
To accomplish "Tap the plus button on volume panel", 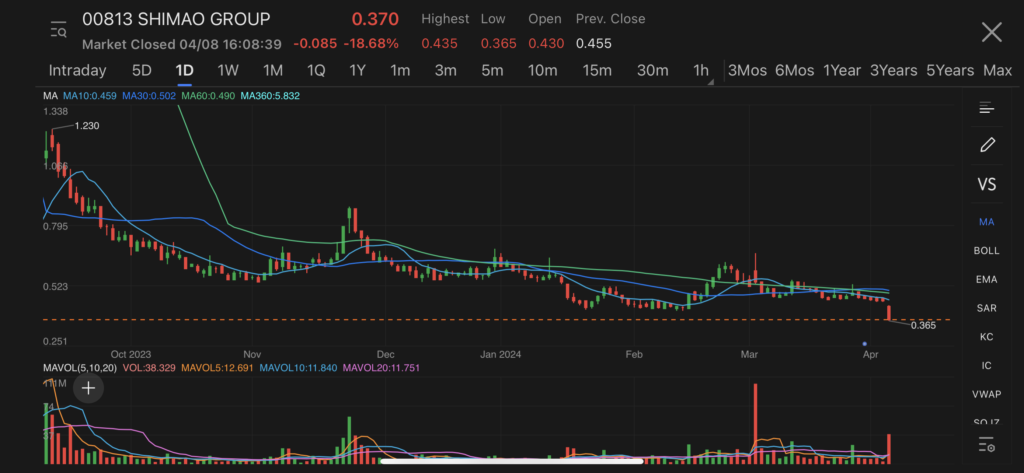I will tap(88, 389).
